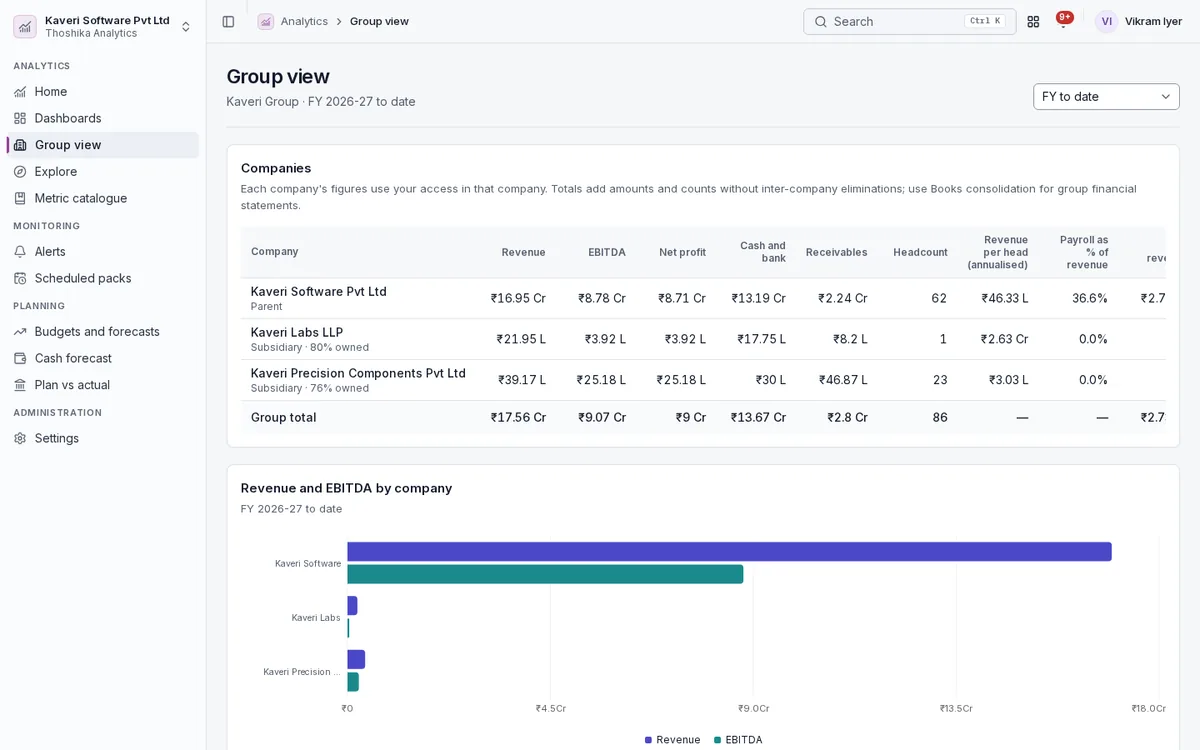Select Kaveri Precision Components Pvt Ltd row name
This screenshot has height=750, width=1200.
point(358,373)
